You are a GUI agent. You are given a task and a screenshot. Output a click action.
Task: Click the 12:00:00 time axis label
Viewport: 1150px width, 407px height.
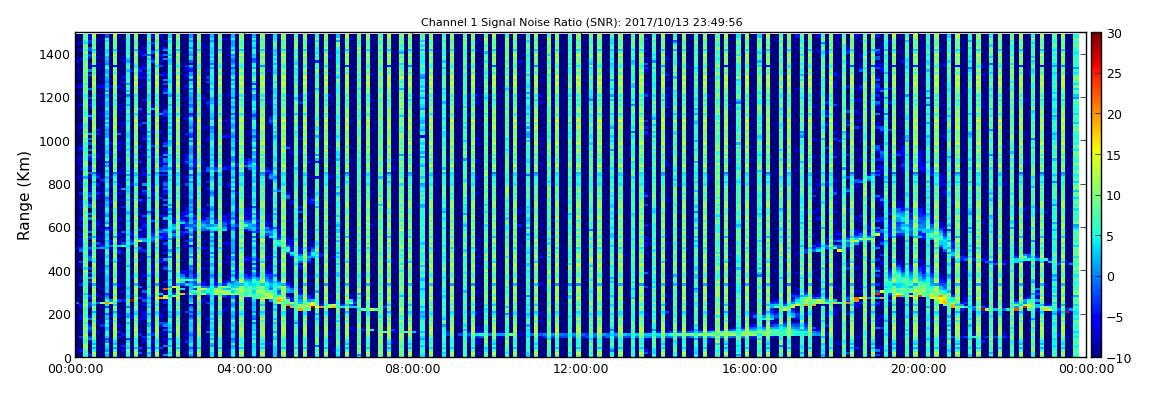coord(580,370)
